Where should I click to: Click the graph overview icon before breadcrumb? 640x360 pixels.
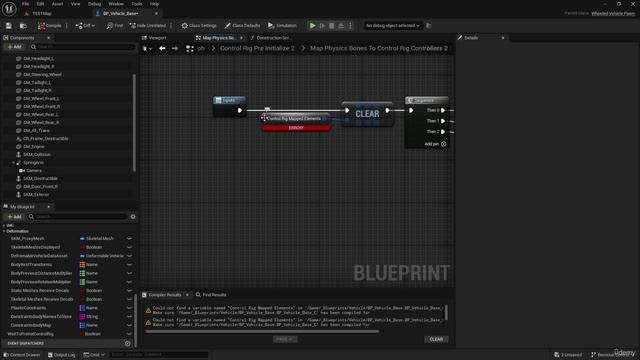[190, 49]
